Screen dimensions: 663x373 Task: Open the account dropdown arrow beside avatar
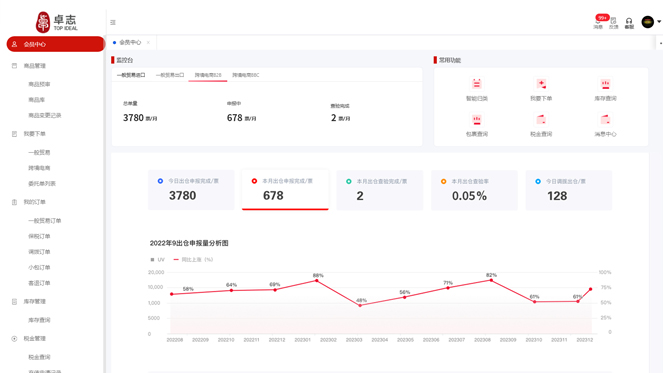point(659,22)
